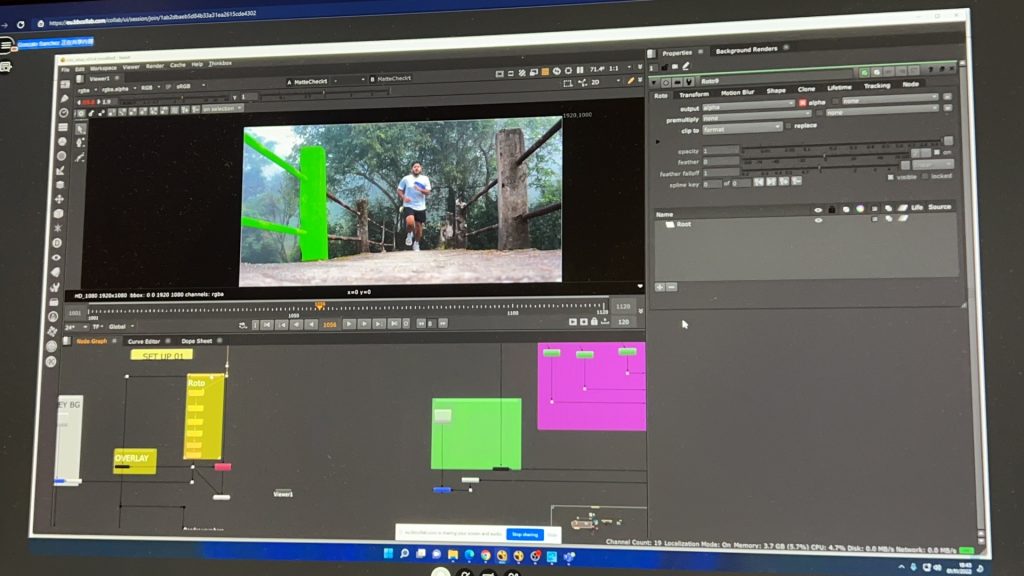Viewport: 1024px width, 576px height.
Task: Switch to the Dope Sheet tab
Action: coord(197,341)
